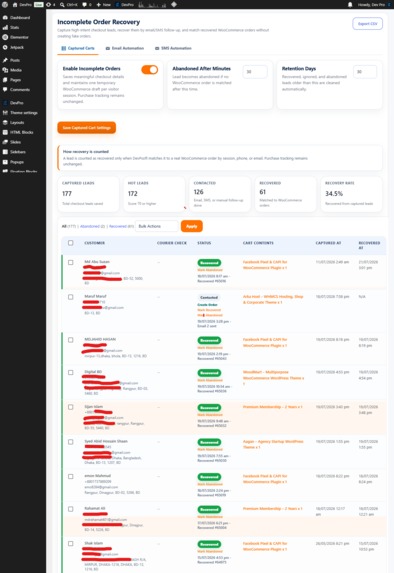Check the MOJAHID HASAN row checkbox
This screenshot has height=573, width=394.
[71, 340]
